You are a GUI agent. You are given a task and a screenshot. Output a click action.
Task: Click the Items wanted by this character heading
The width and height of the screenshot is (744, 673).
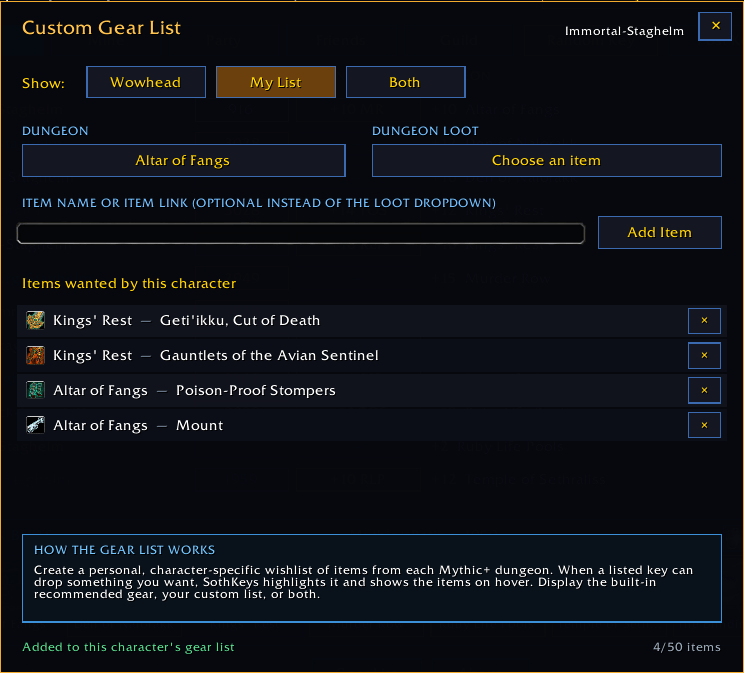(129, 283)
